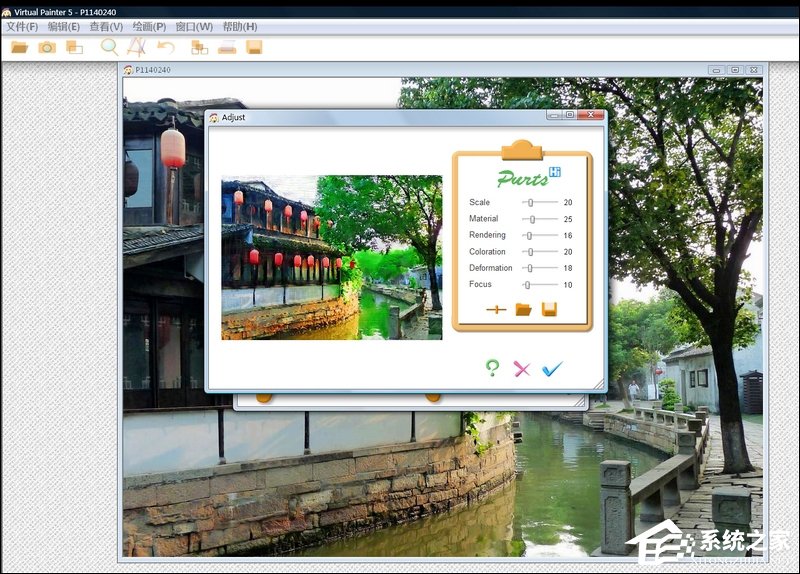Click the green question mark help icon
The width and height of the screenshot is (800, 574).
pos(492,369)
